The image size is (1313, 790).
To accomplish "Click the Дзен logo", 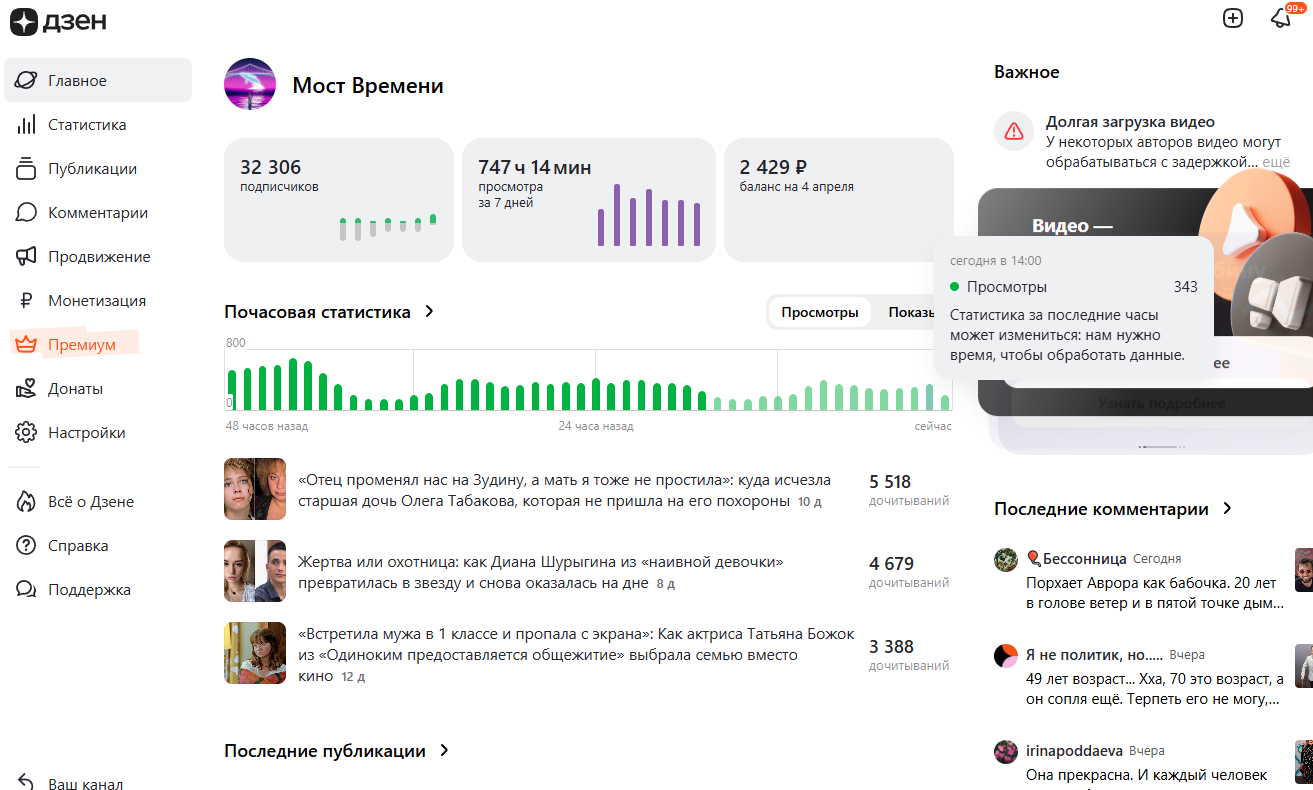I will [58, 20].
